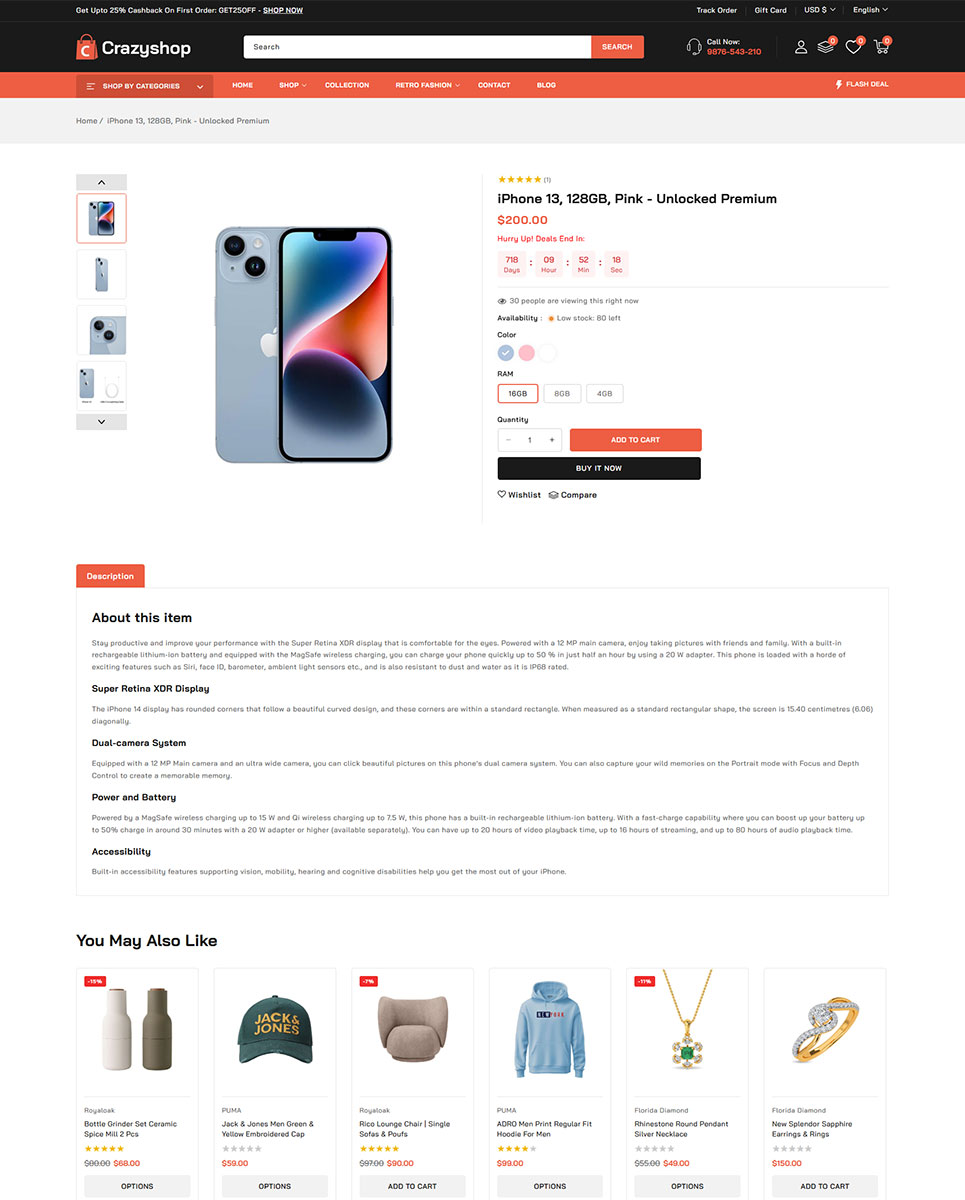Viewport: 965px width, 1200px height.
Task: Select the 8GB RAM option
Action: [562, 394]
